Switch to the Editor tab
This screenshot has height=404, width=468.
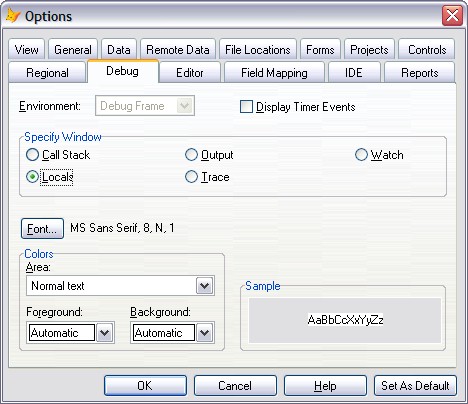click(x=190, y=73)
